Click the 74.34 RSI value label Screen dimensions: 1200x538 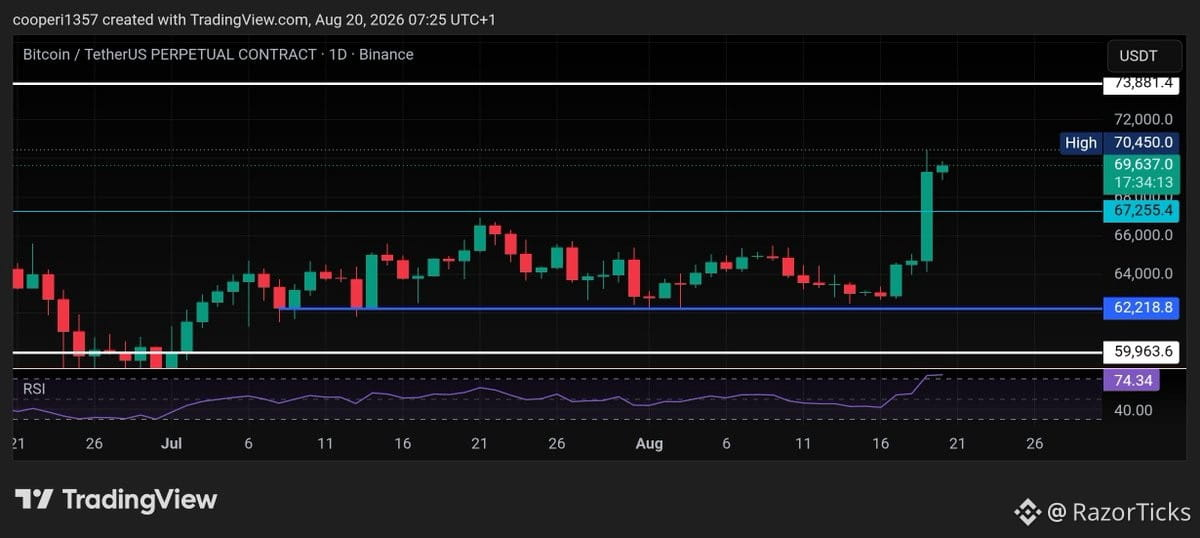(1133, 380)
